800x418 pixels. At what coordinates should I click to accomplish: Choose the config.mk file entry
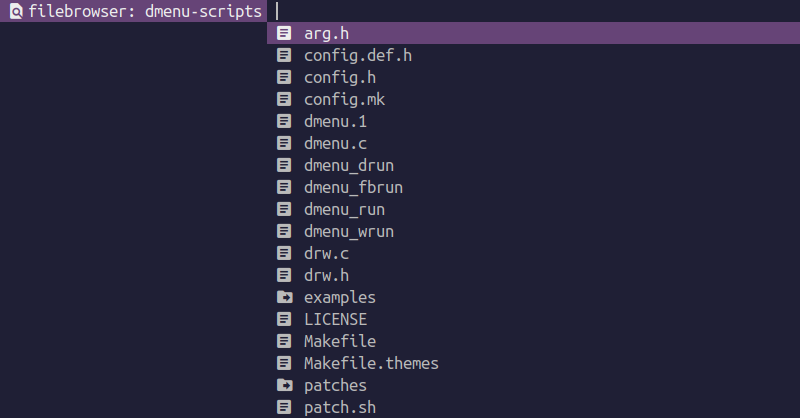click(x=533, y=99)
